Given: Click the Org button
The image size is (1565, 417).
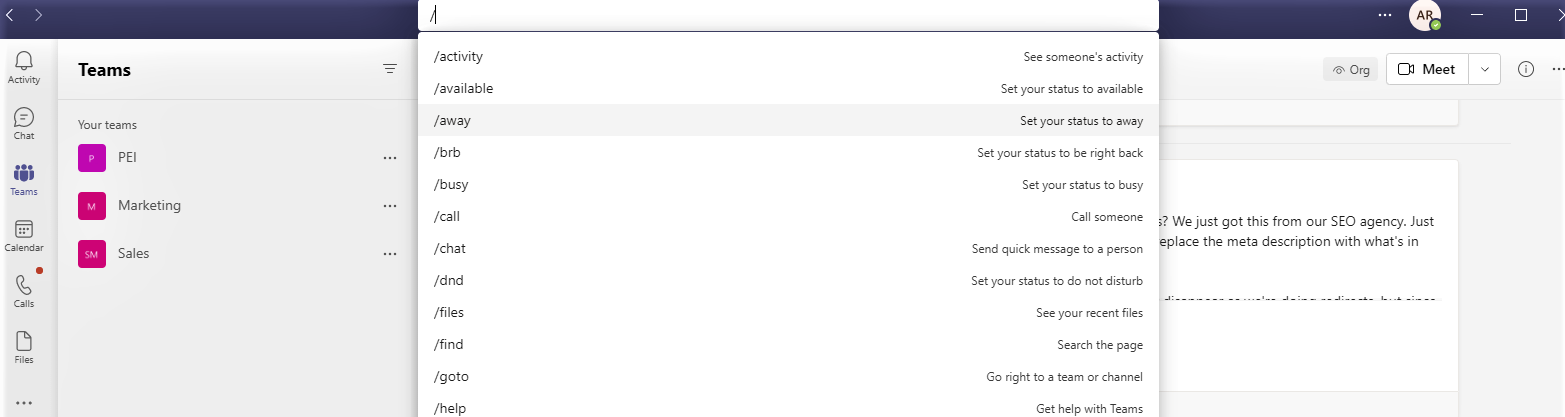Looking at the screenshot, I should [x=1350, y=69].
